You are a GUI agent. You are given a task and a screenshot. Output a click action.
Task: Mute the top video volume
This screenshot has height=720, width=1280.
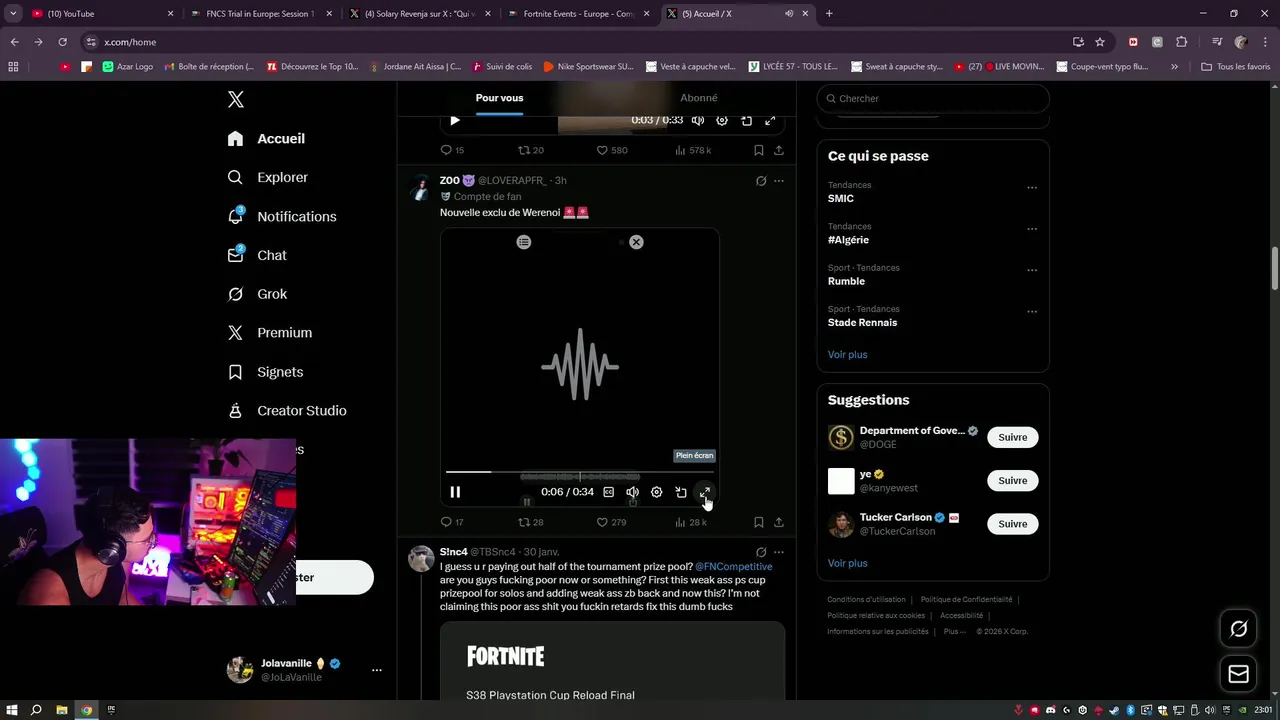point(698,120)
